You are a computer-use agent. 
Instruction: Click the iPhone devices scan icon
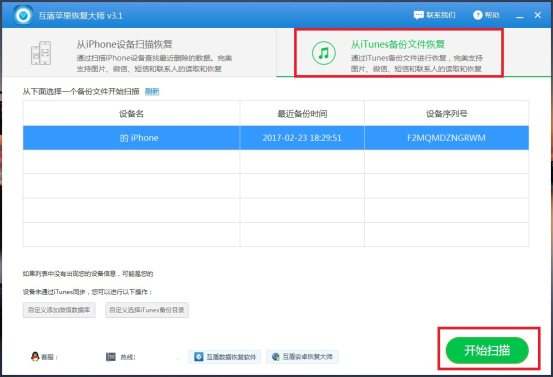coord(41,53)
